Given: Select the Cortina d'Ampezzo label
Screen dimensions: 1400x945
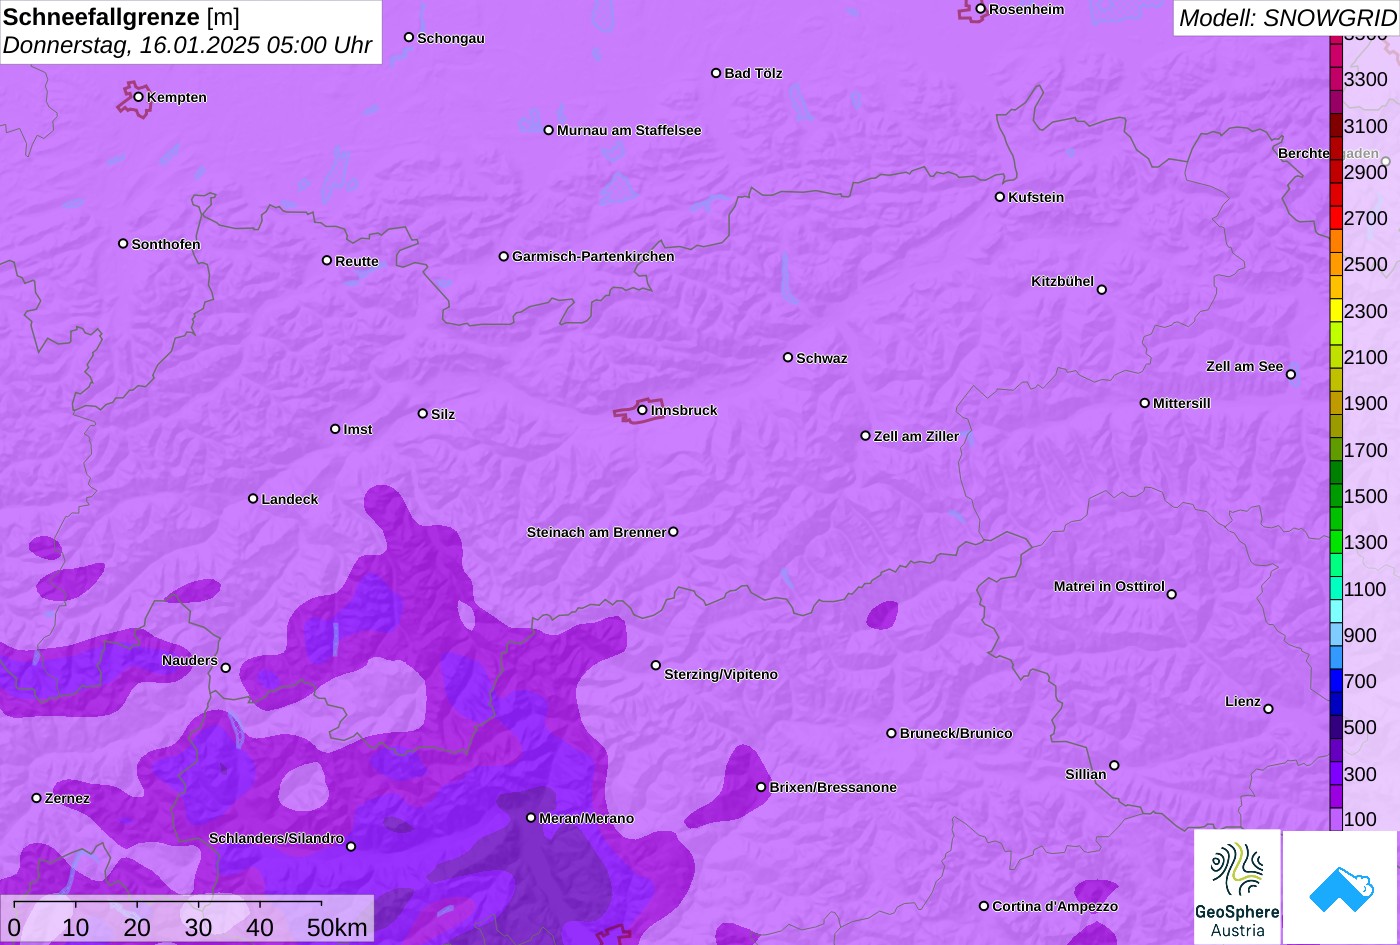Looking at the screenshot, I should pyautogui.click(x=1055, y=907).
